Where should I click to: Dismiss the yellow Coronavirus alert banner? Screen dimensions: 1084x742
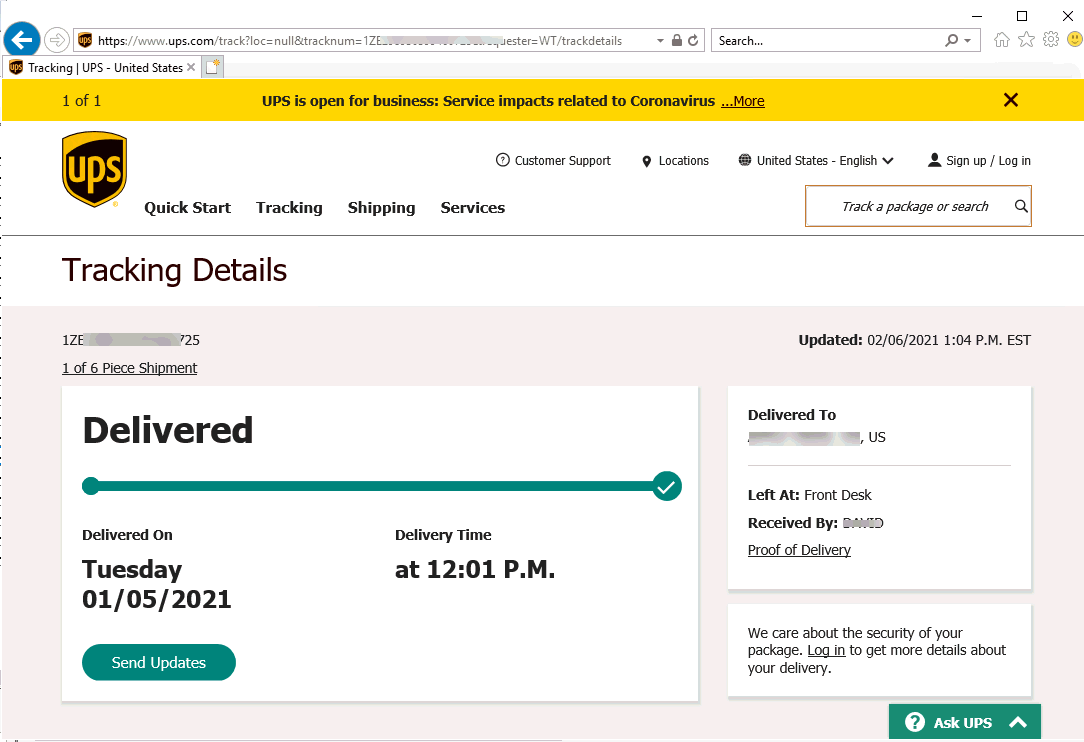(x=1011, y=100)
